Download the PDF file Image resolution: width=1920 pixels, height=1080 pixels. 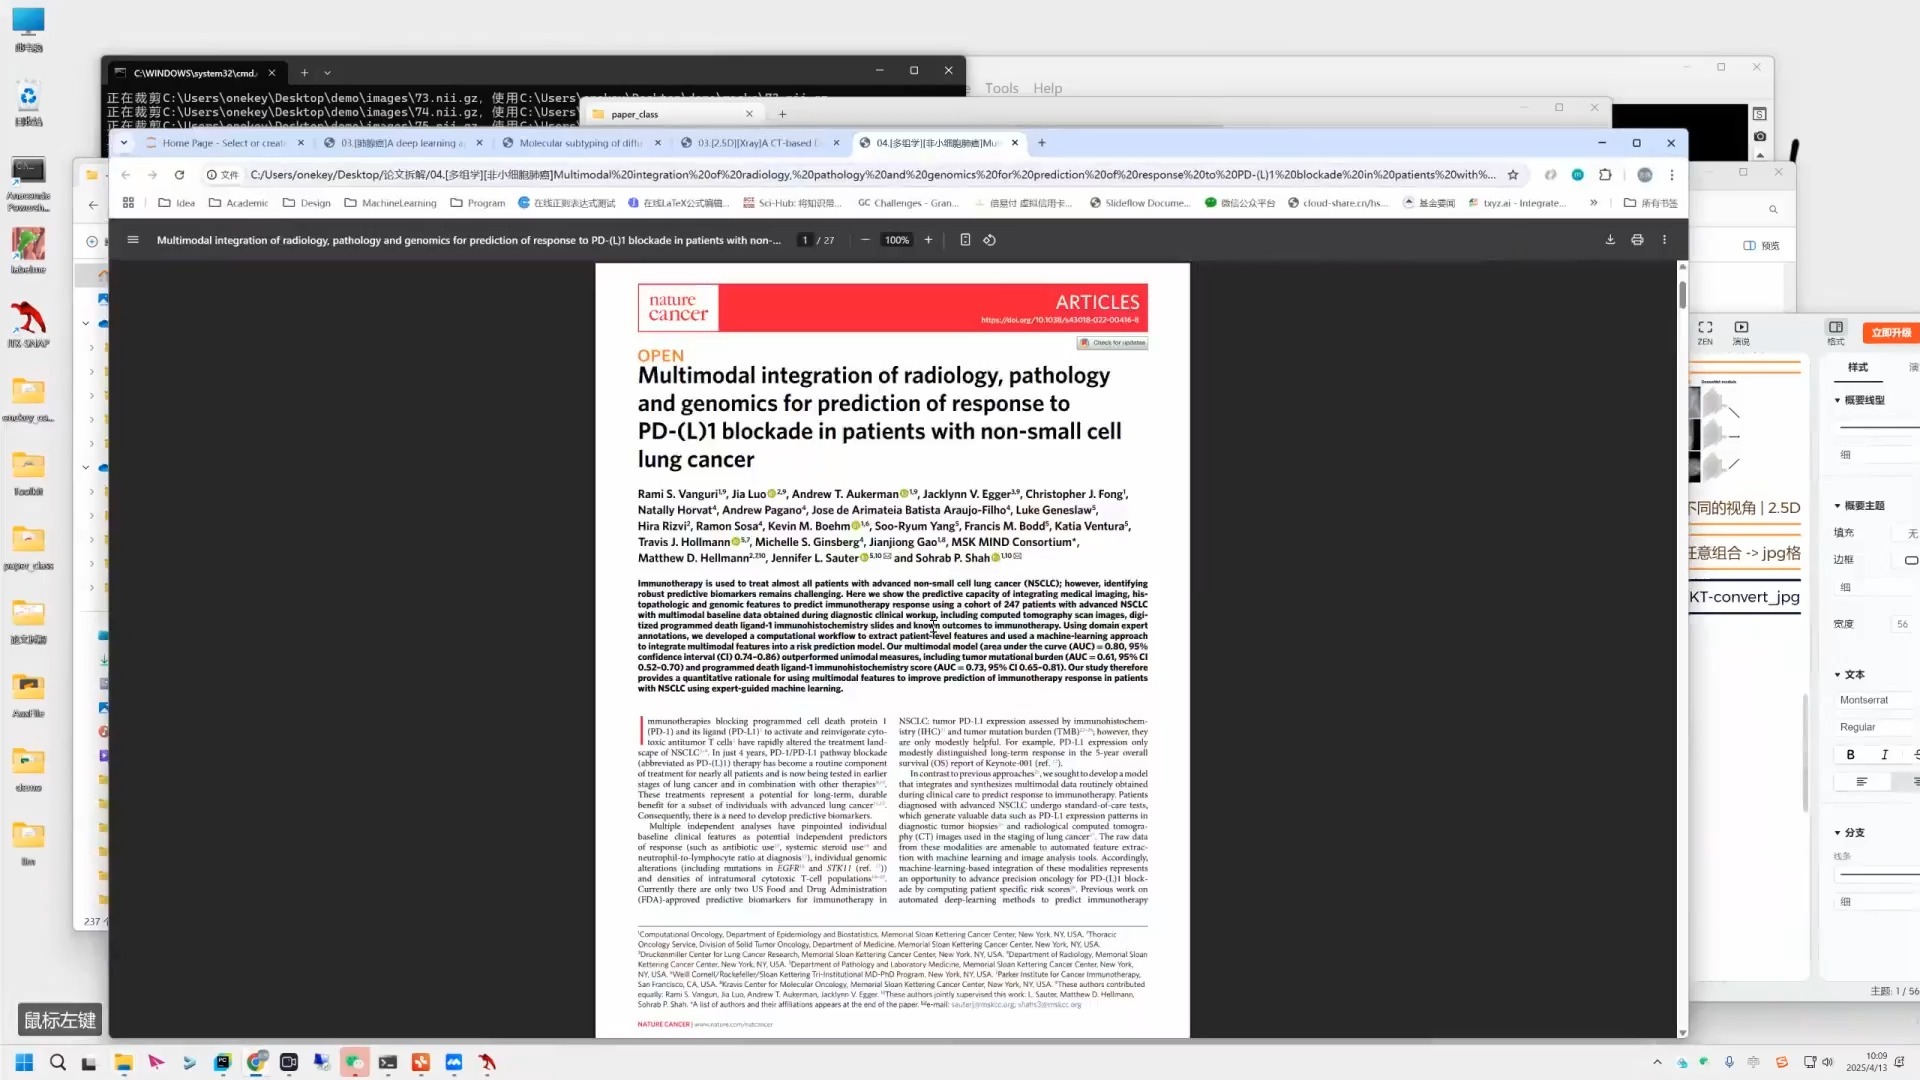(1610, 240)
